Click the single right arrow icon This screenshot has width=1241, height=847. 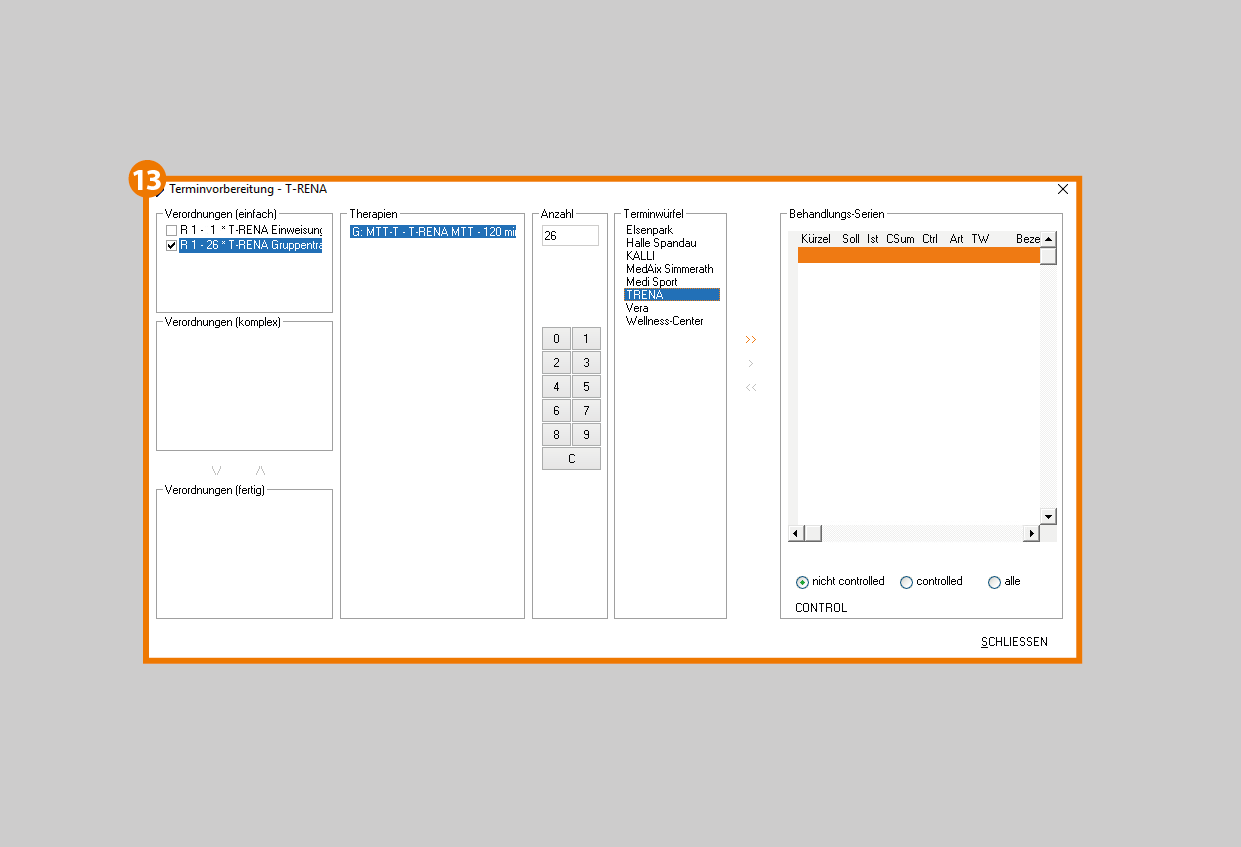click(x=751, y=364)
